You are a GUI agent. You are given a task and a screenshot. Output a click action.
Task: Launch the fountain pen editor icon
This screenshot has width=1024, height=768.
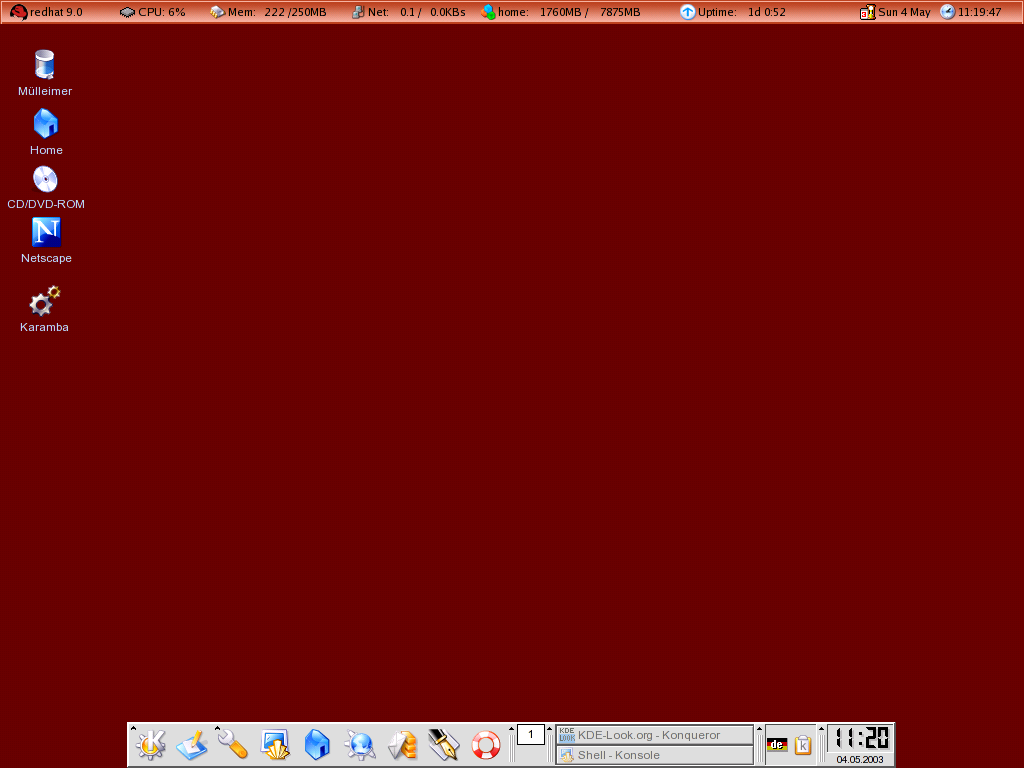coord(443,744)
